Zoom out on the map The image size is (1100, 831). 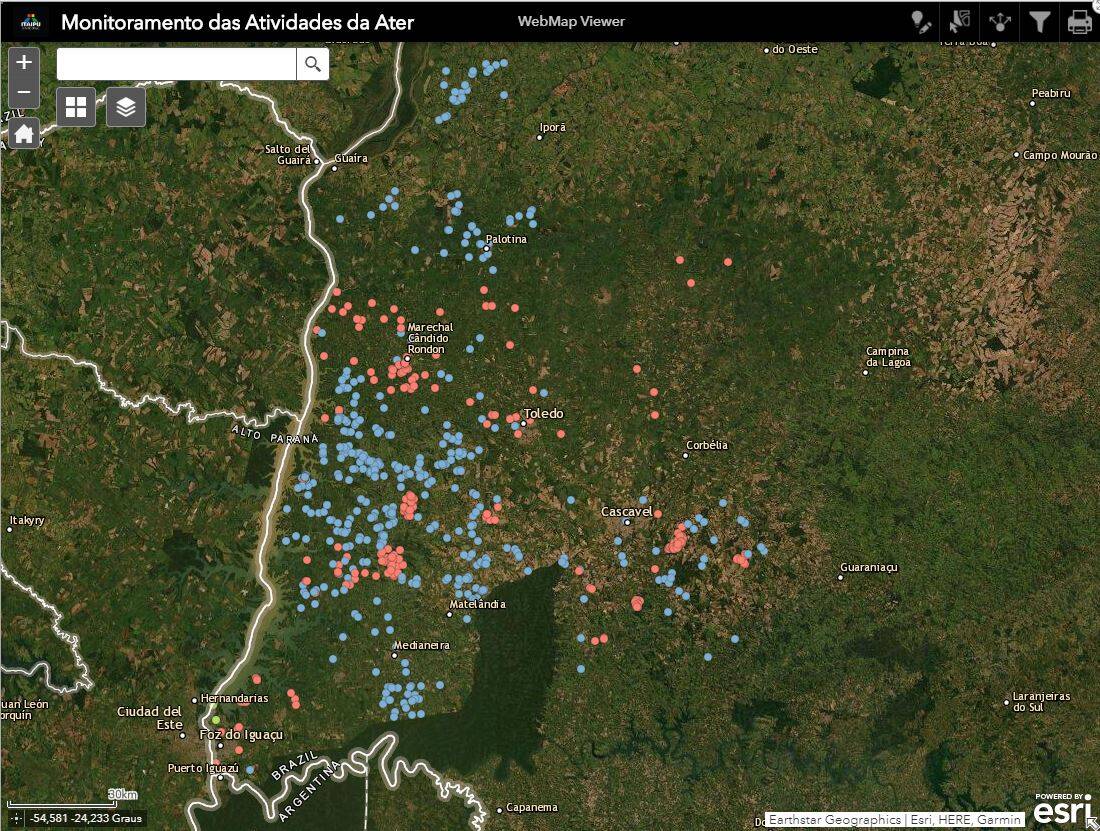tap(24, 93)
